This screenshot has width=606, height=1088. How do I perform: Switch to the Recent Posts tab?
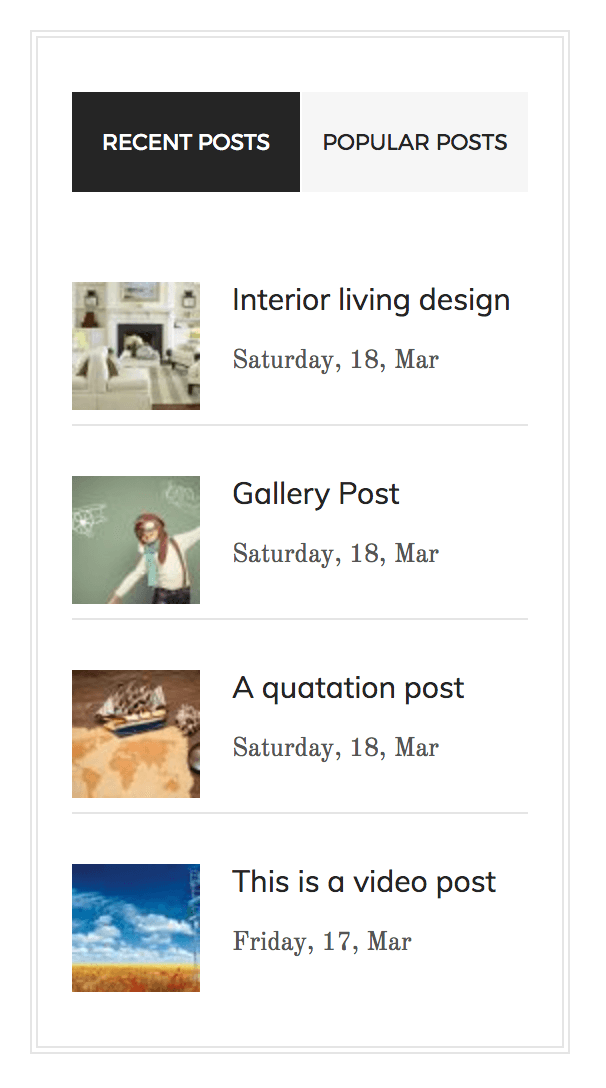pyautogui.click(x=186, y=142)
